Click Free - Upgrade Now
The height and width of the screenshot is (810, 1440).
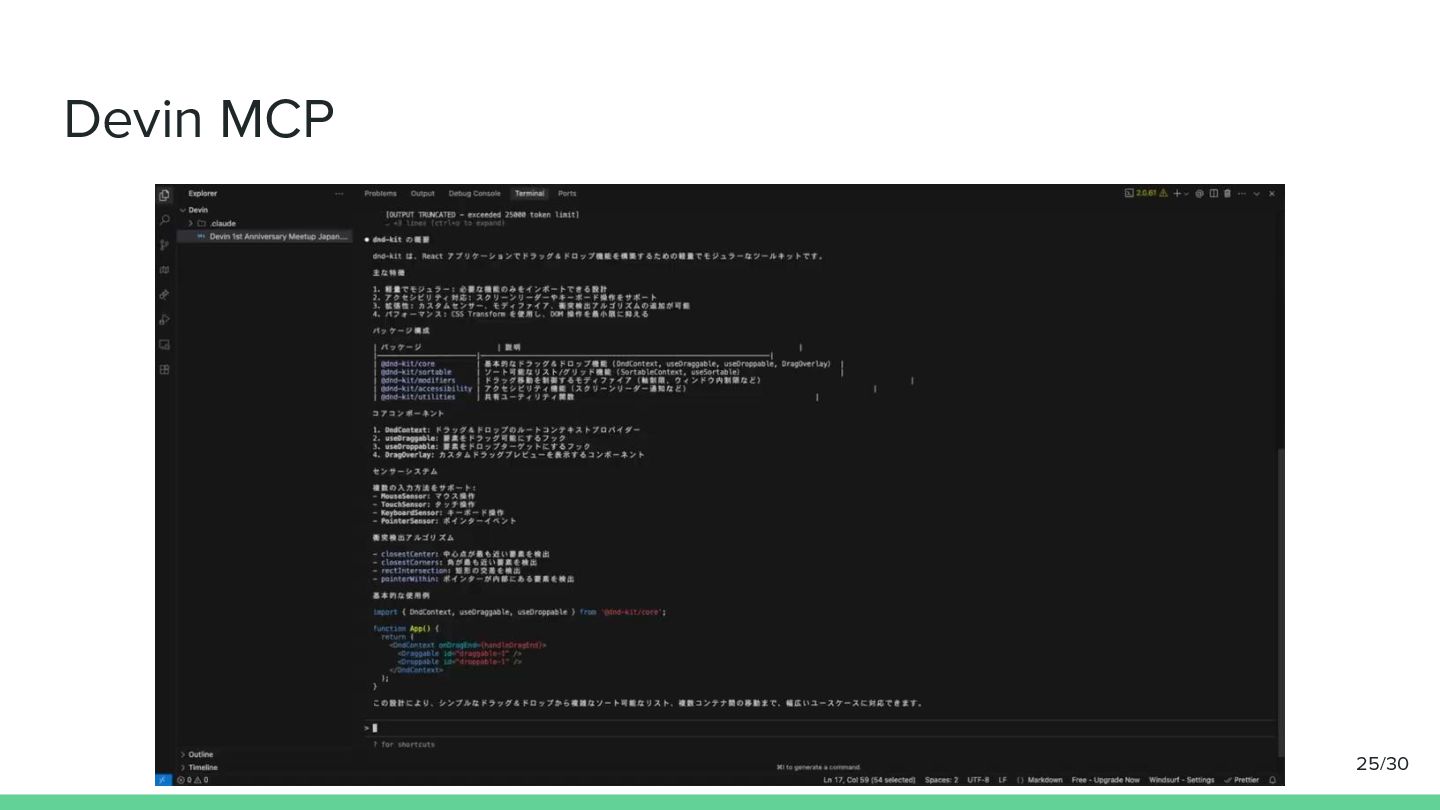[1105, 780]
